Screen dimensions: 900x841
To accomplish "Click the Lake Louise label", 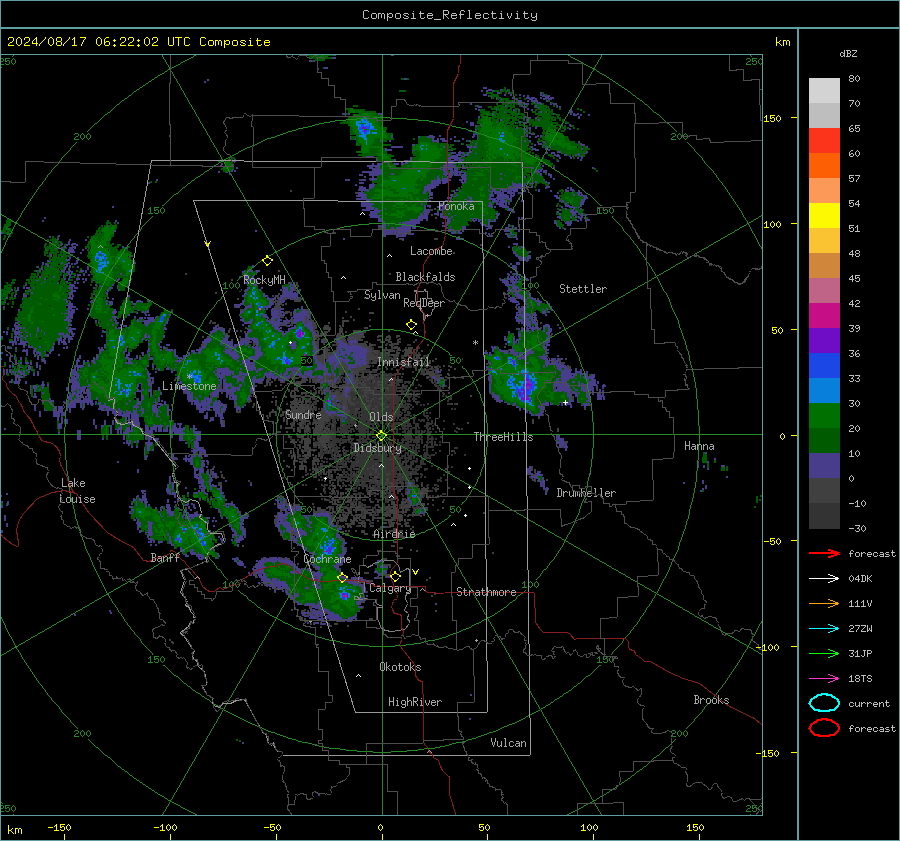I will [x=78, y=491].
